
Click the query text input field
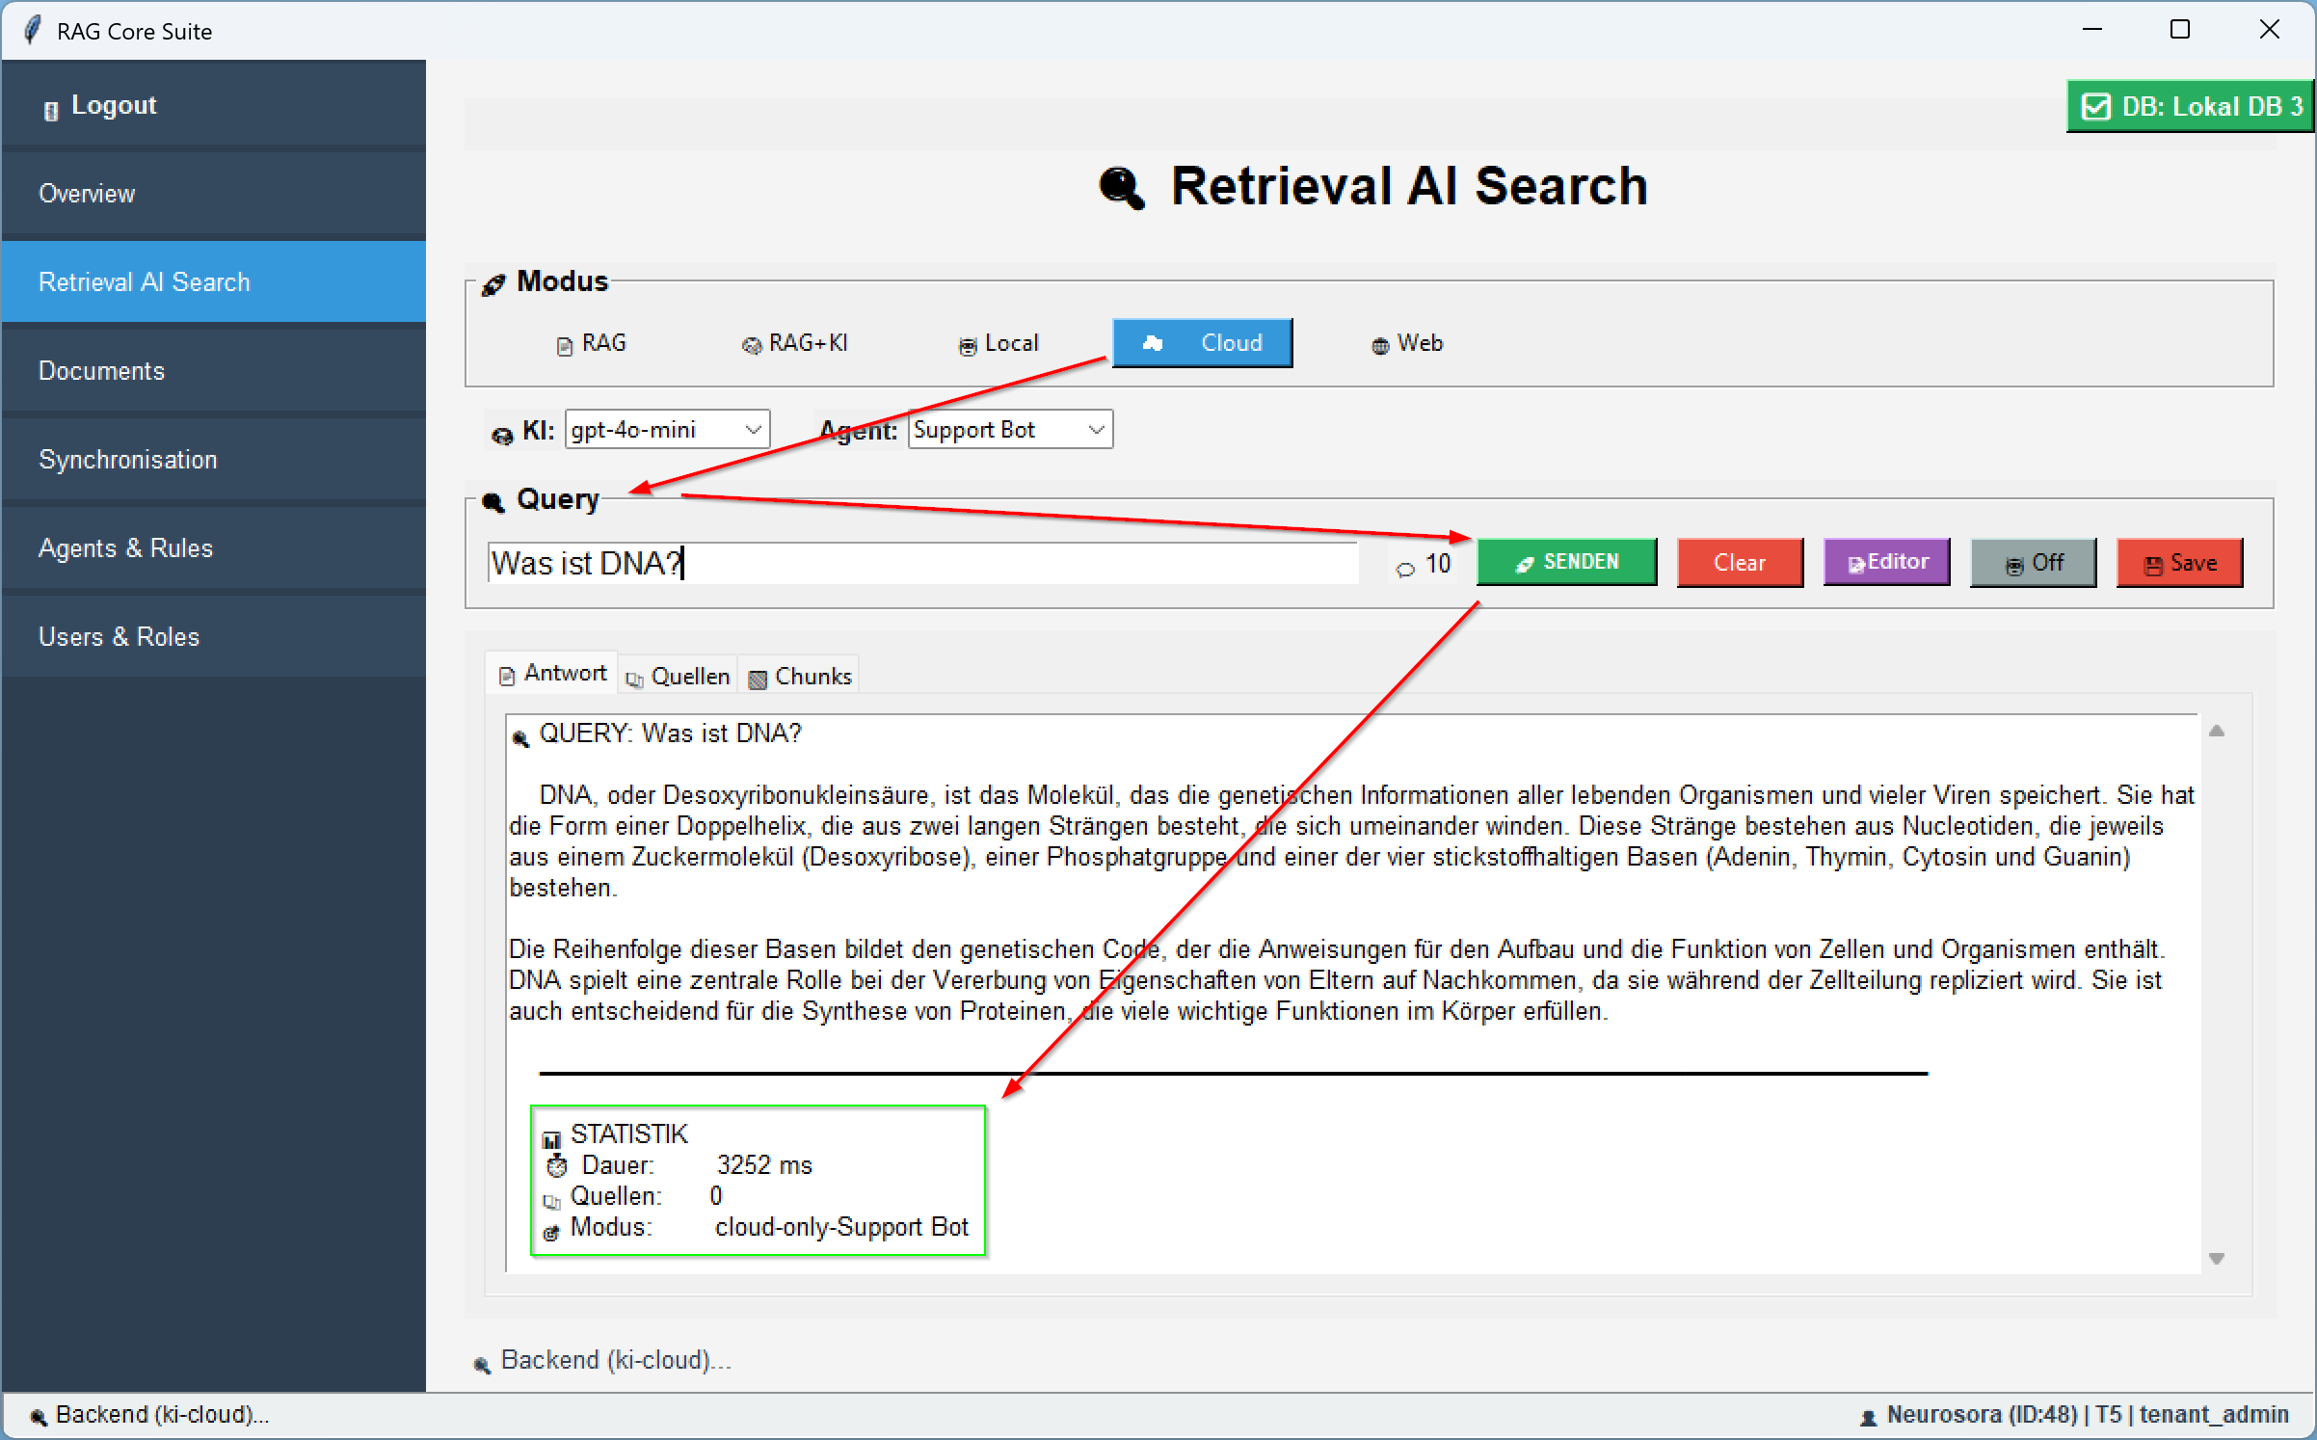pyautogui.click(x=921, y=563)
